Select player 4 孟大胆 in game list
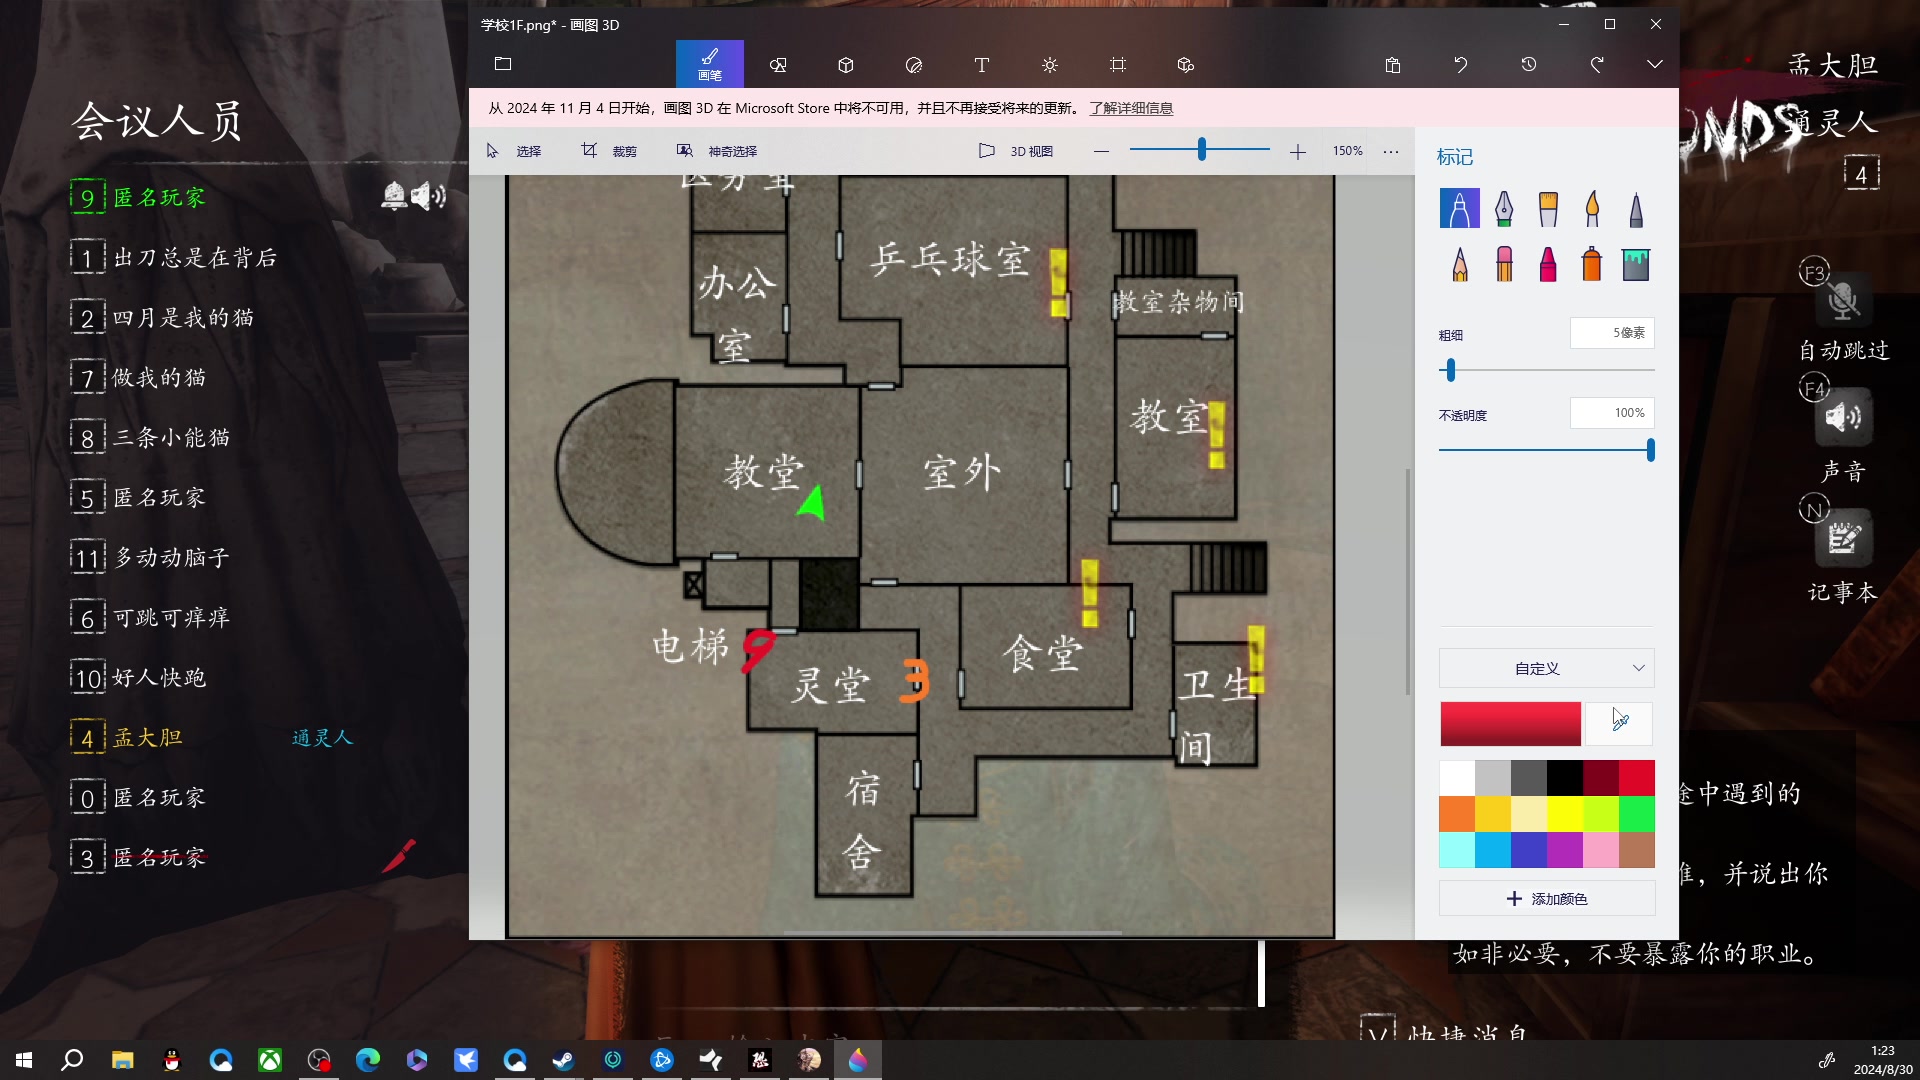 click(128, 738)
